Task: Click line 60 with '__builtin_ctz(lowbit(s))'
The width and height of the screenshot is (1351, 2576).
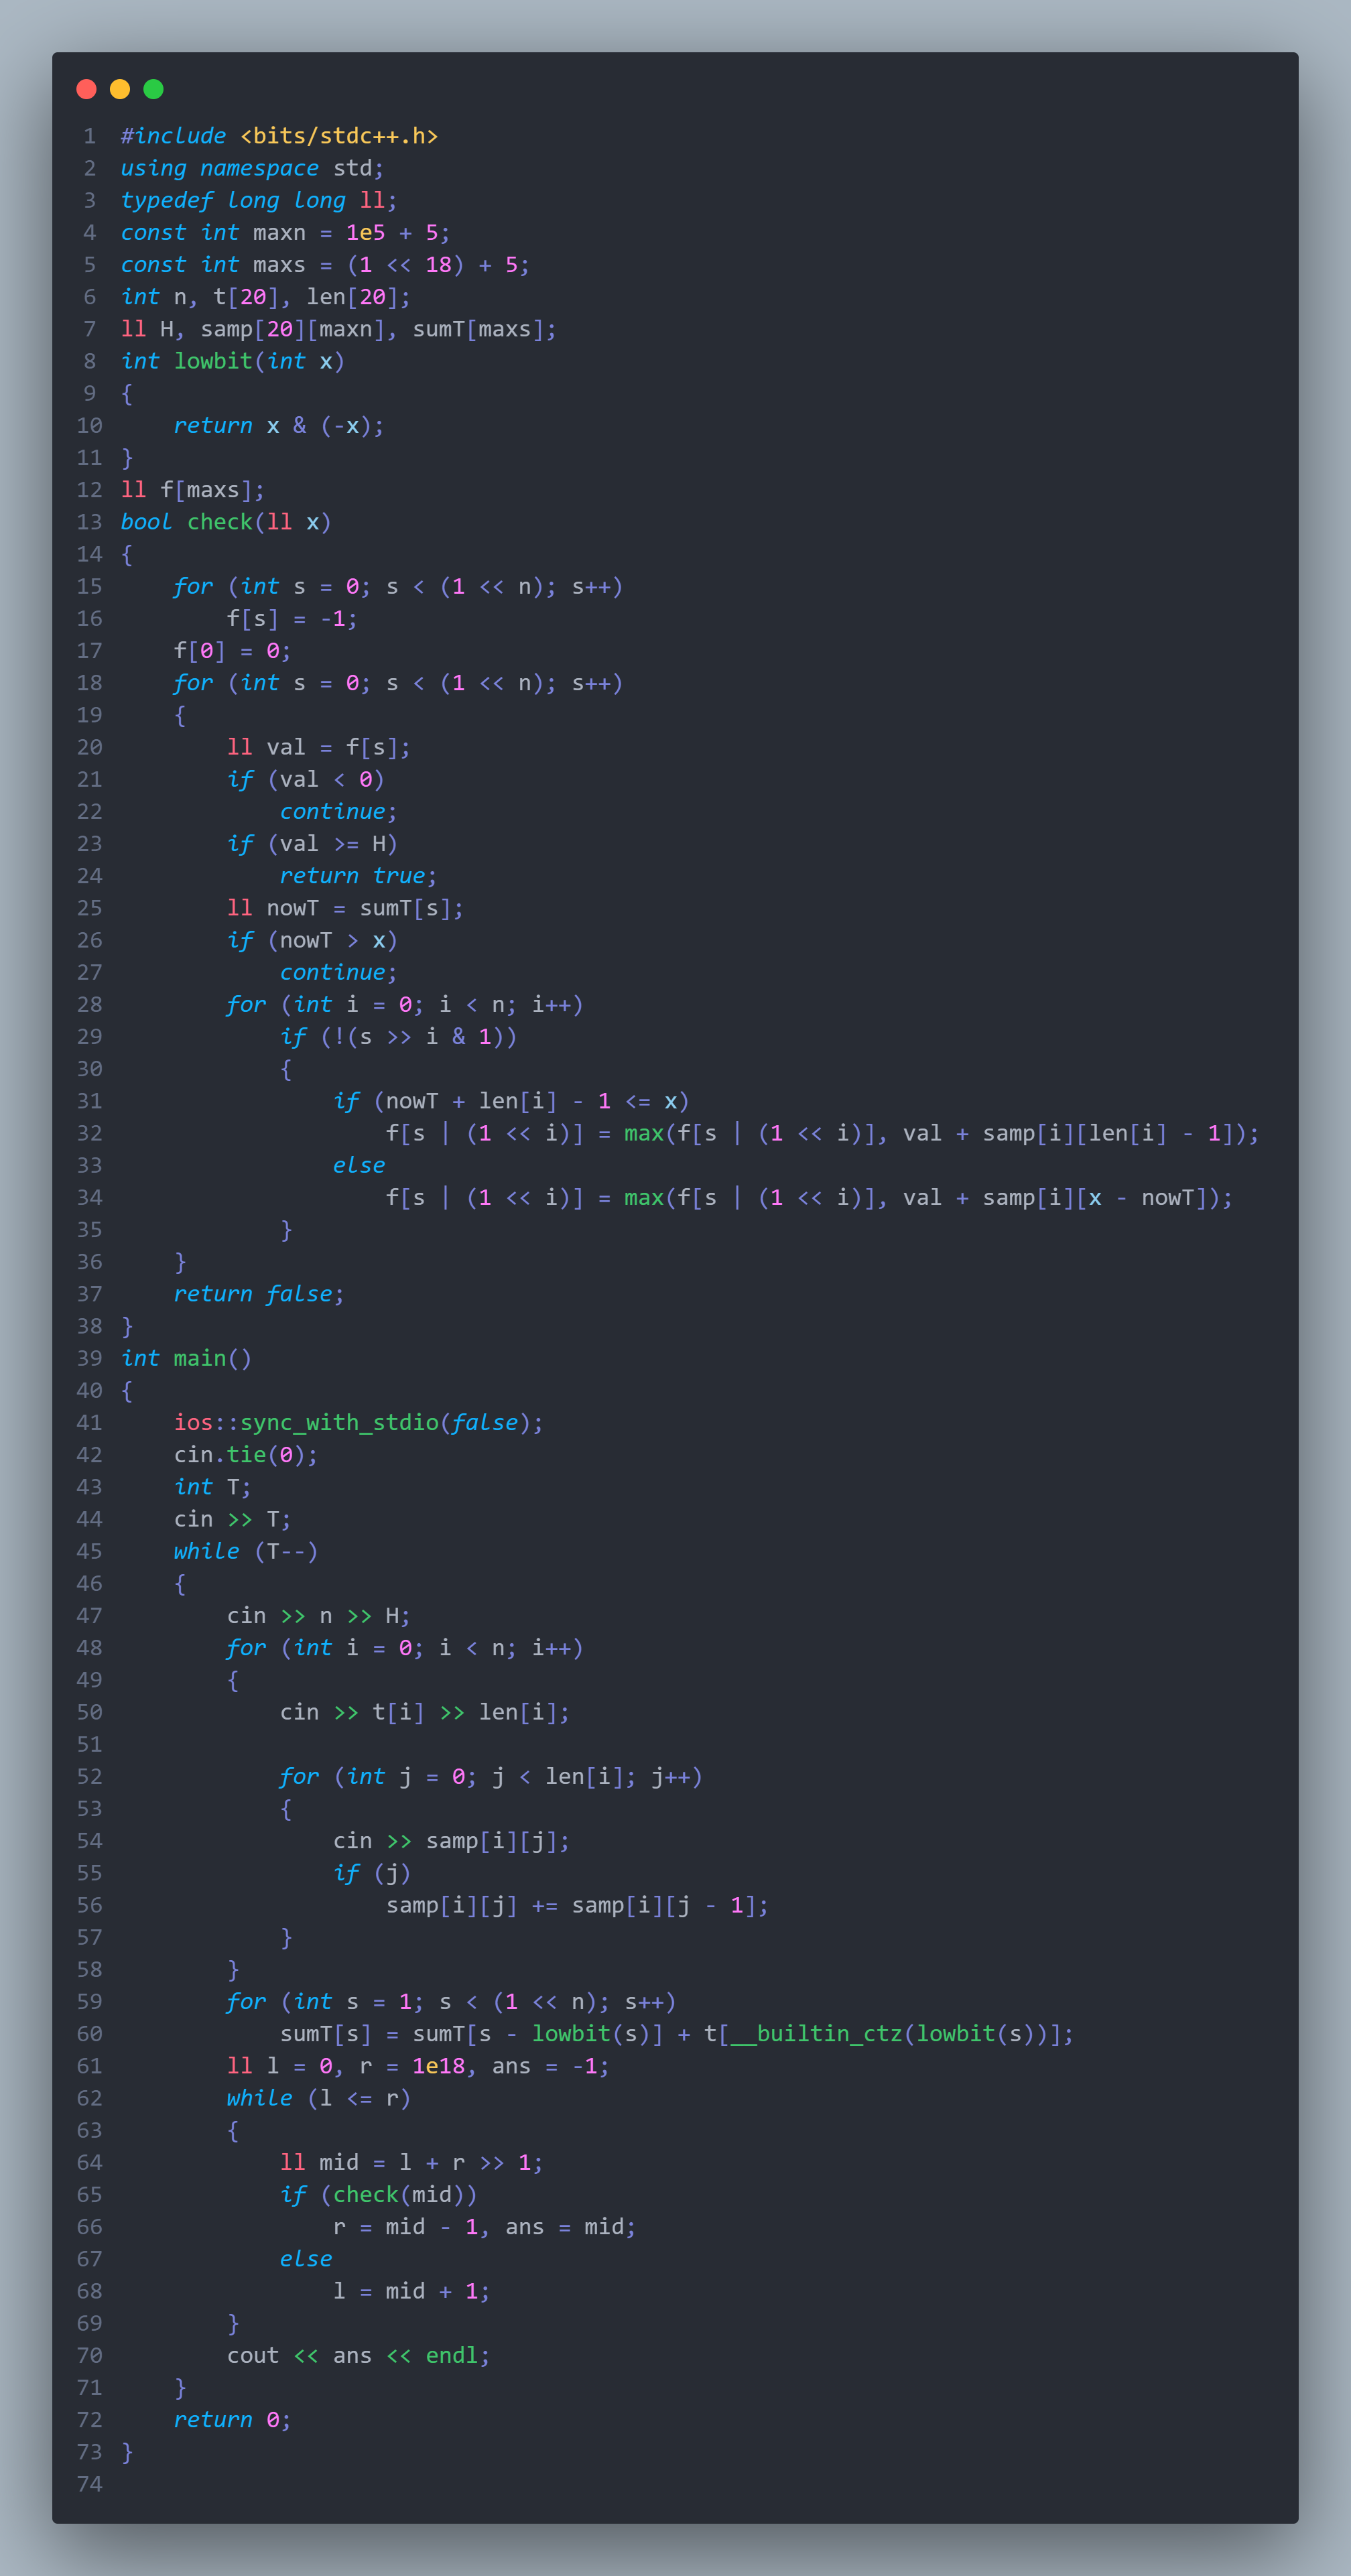Action: 677,2034
